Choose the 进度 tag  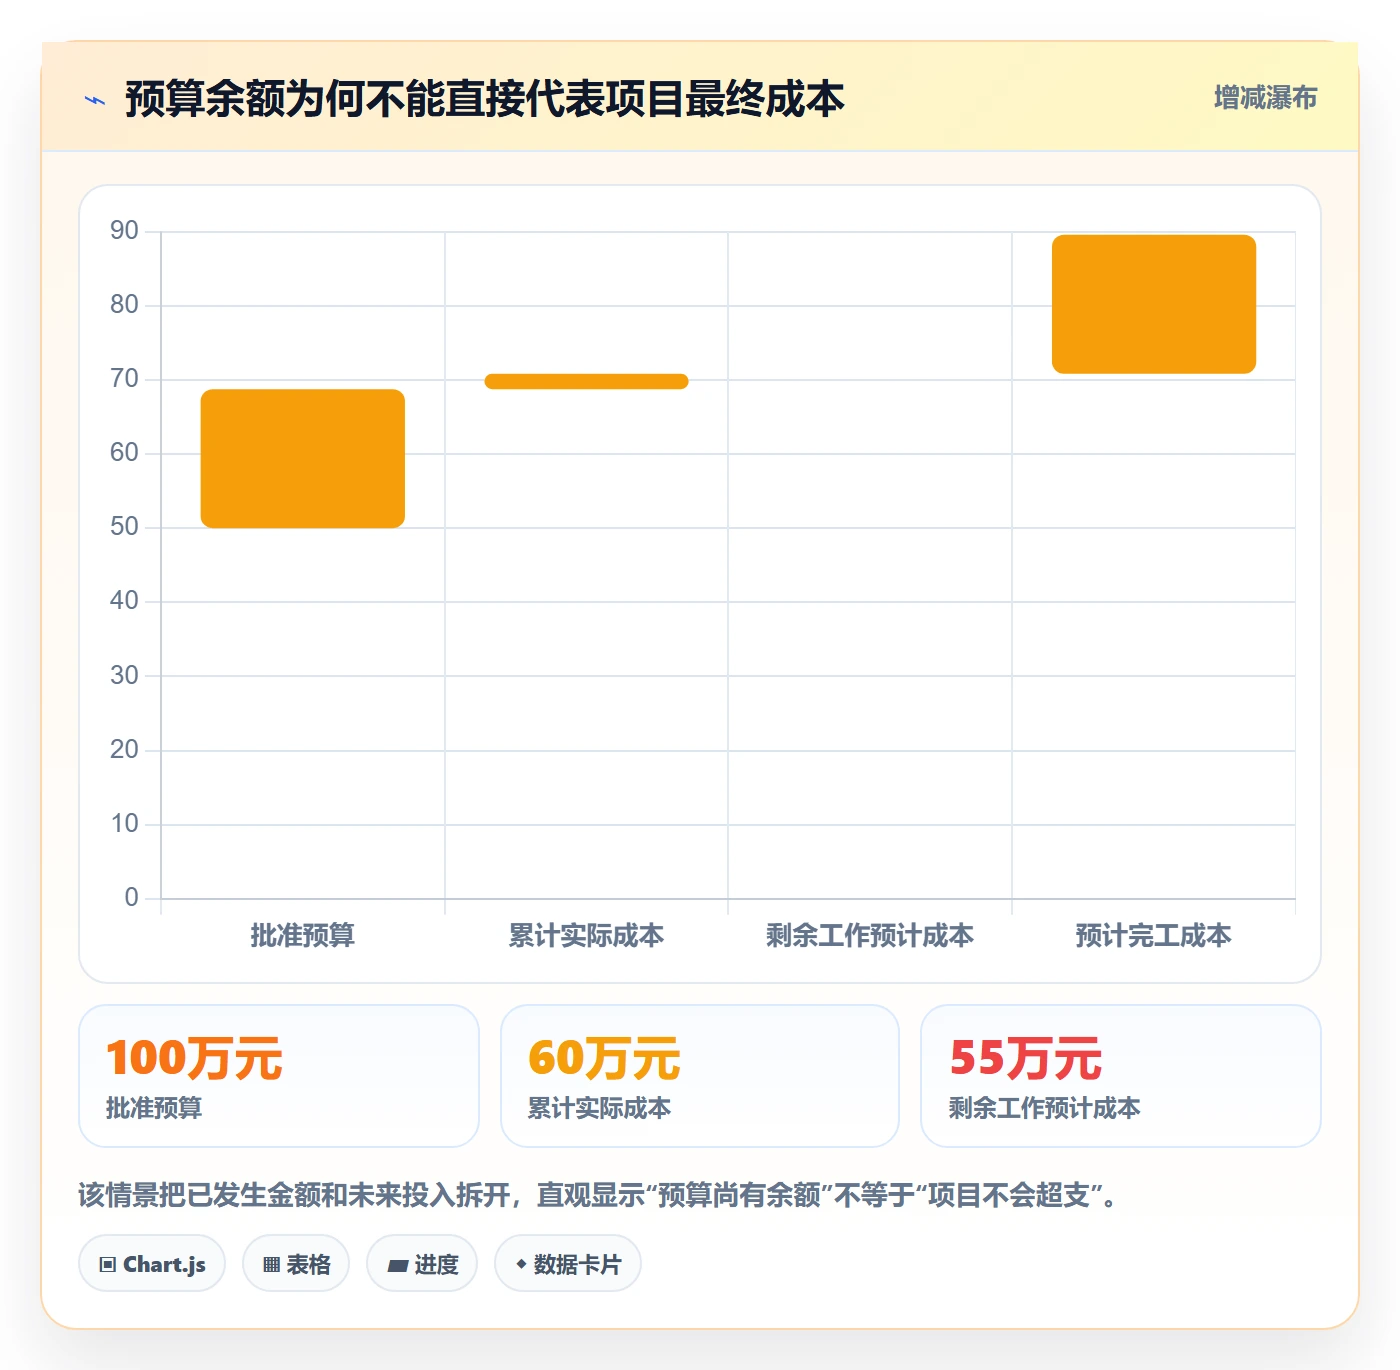[422, 1264]
